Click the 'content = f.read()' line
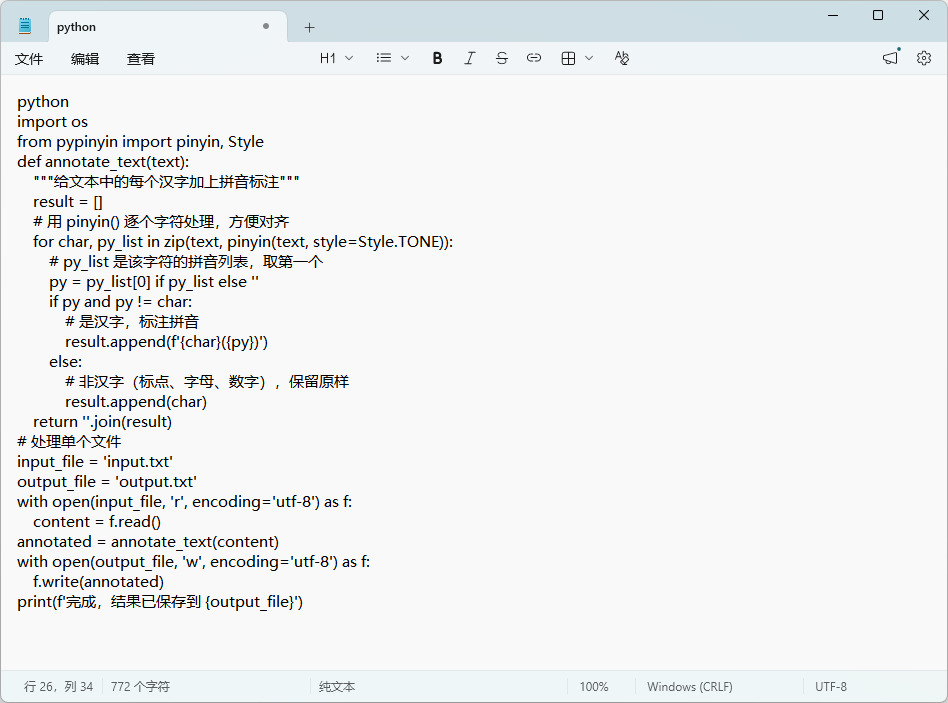 (x=97, y=521)
